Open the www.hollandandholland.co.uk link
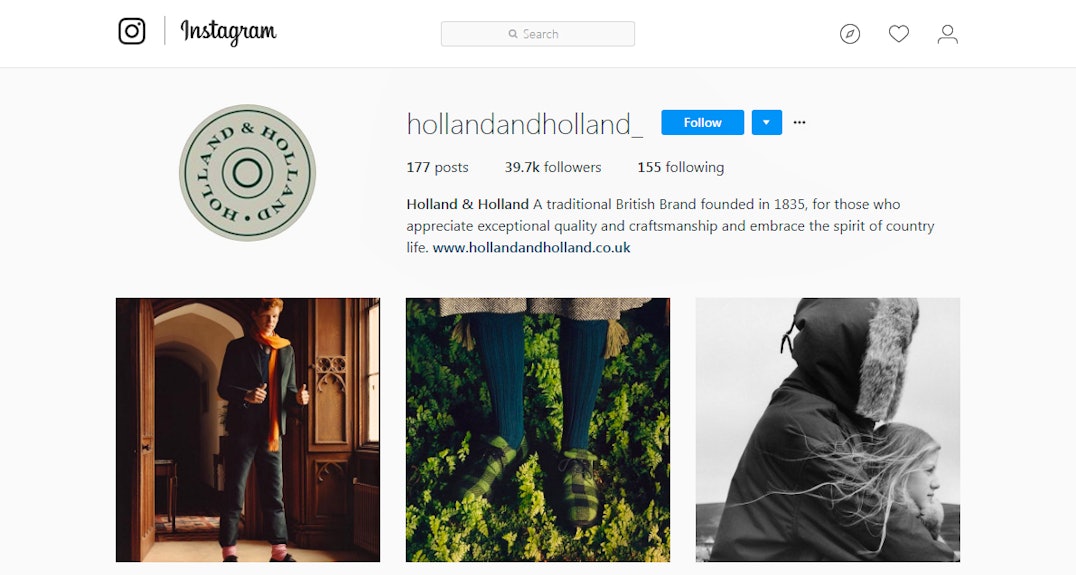Viewport: 1076px width, 575px height. click(x=532, y=248)
